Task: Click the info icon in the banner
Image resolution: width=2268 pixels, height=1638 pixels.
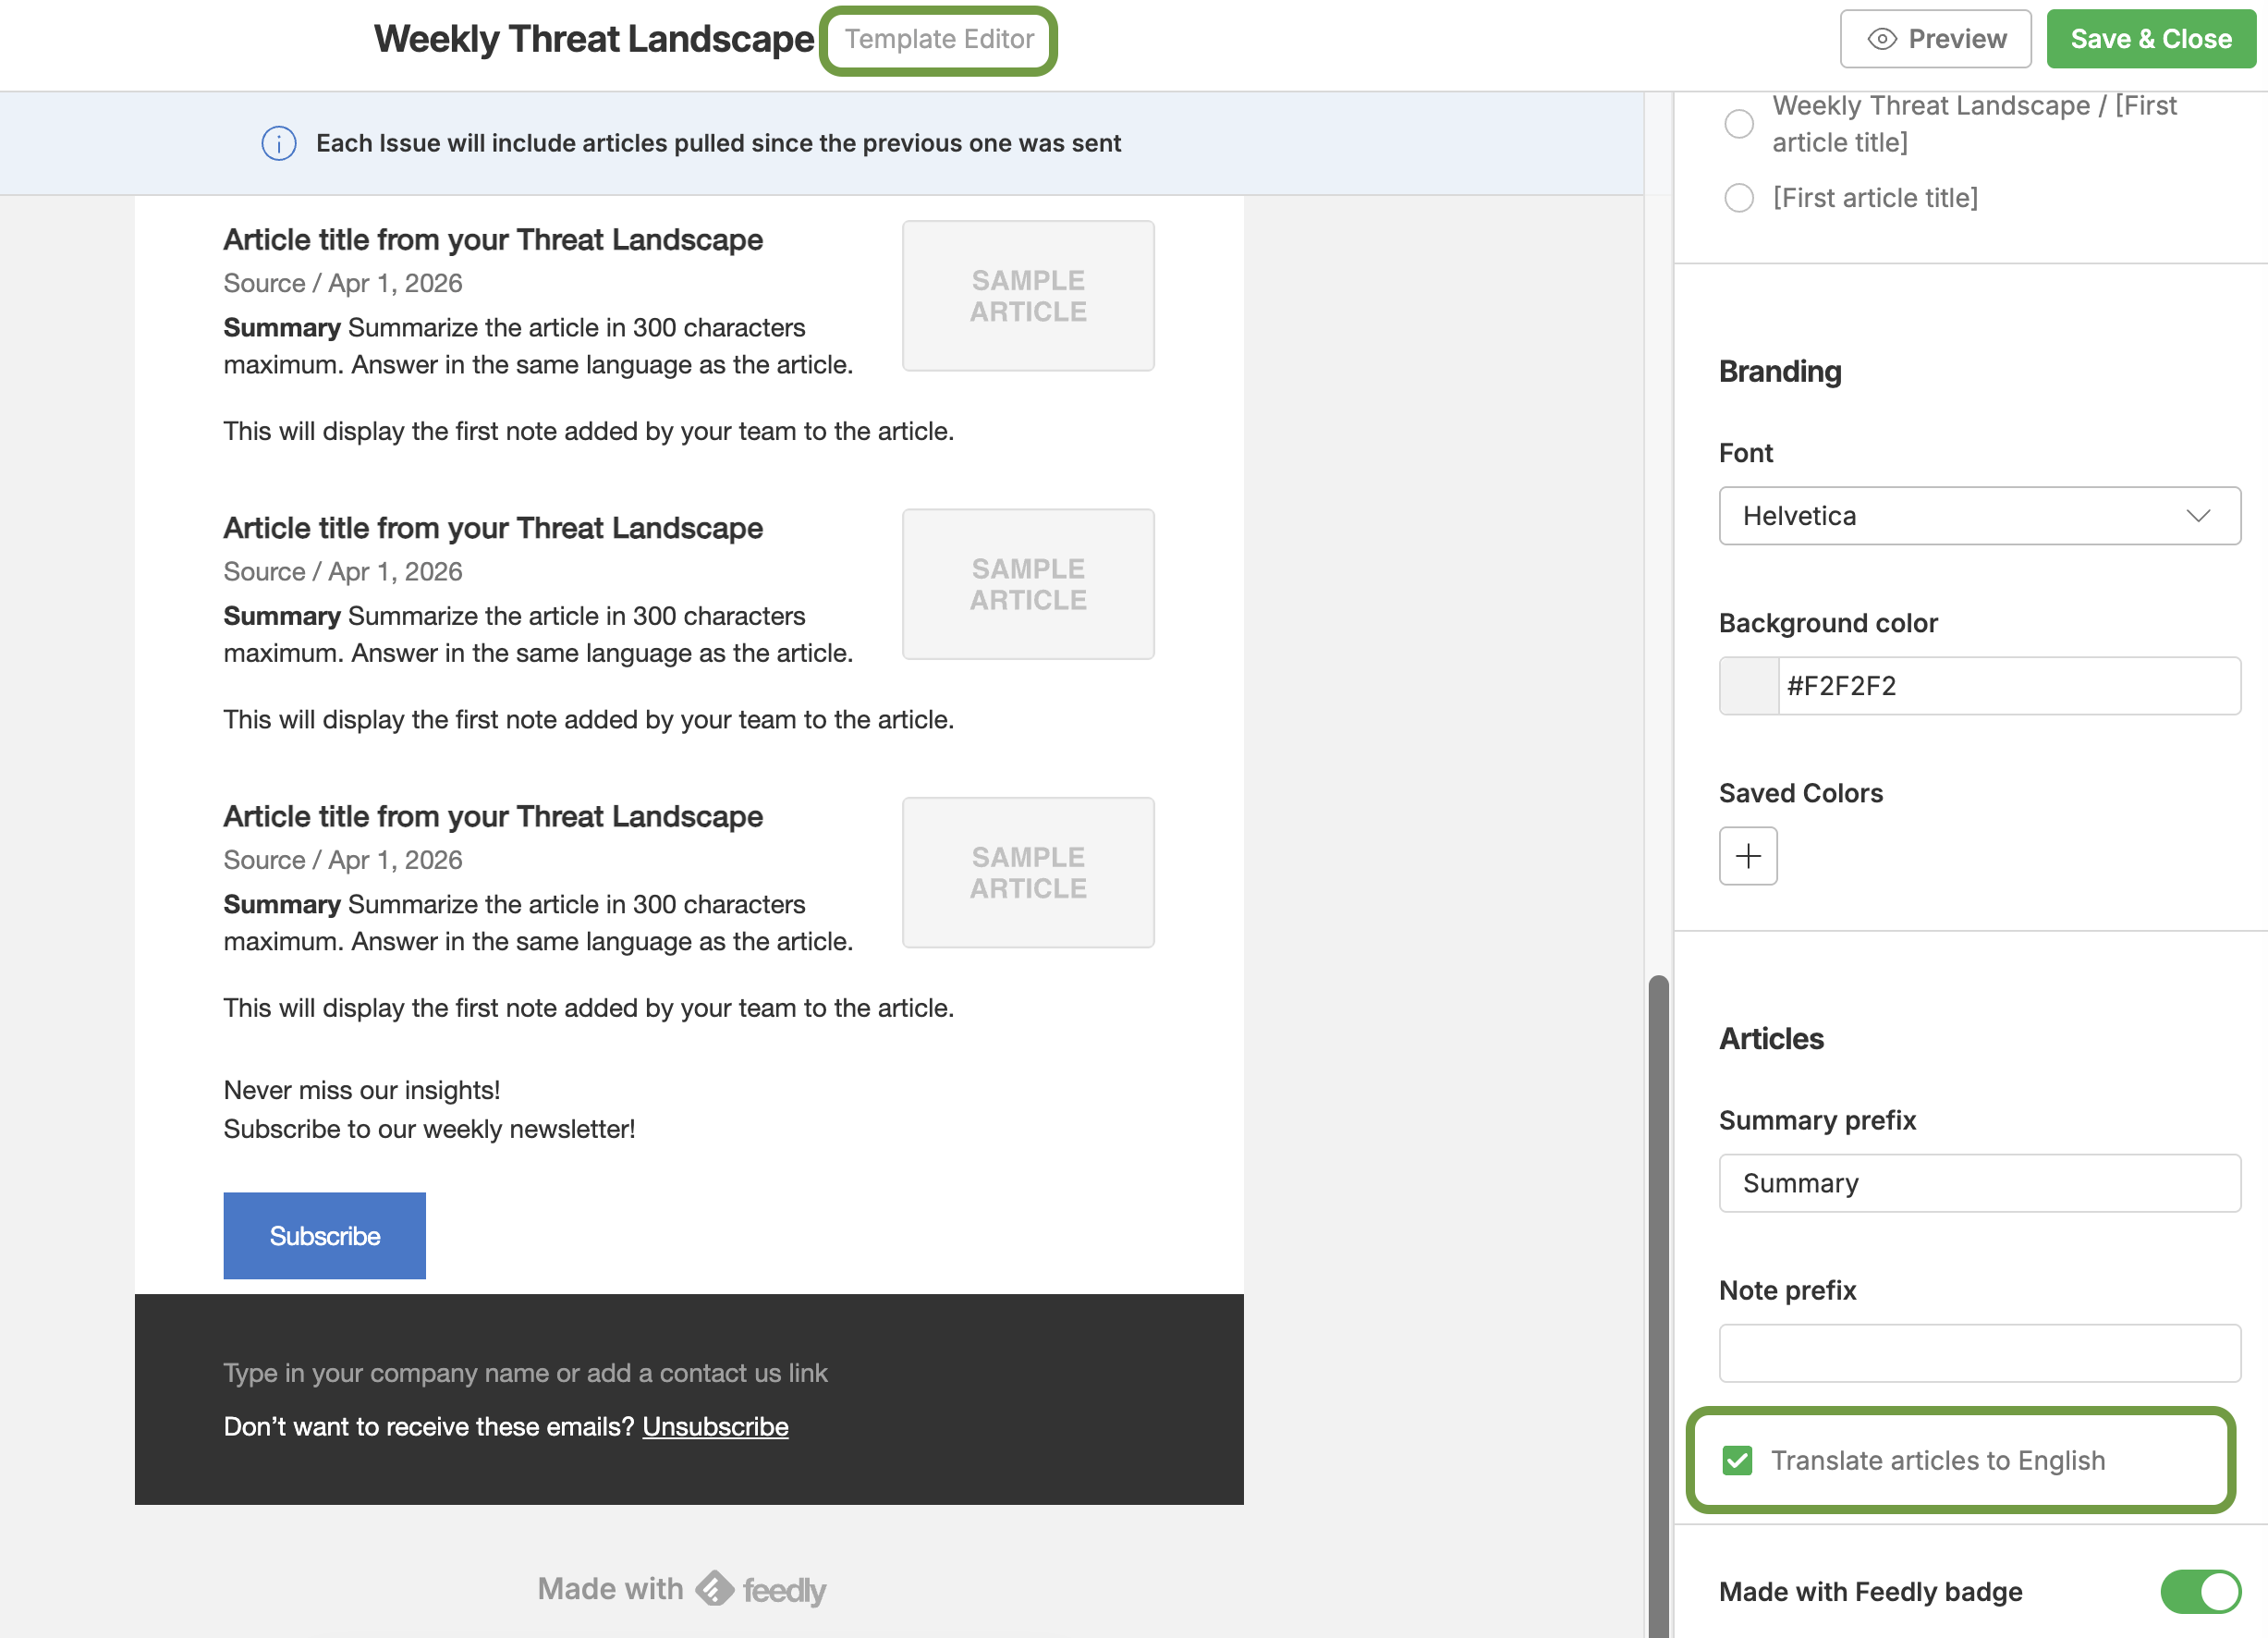Action: [278, 143]
